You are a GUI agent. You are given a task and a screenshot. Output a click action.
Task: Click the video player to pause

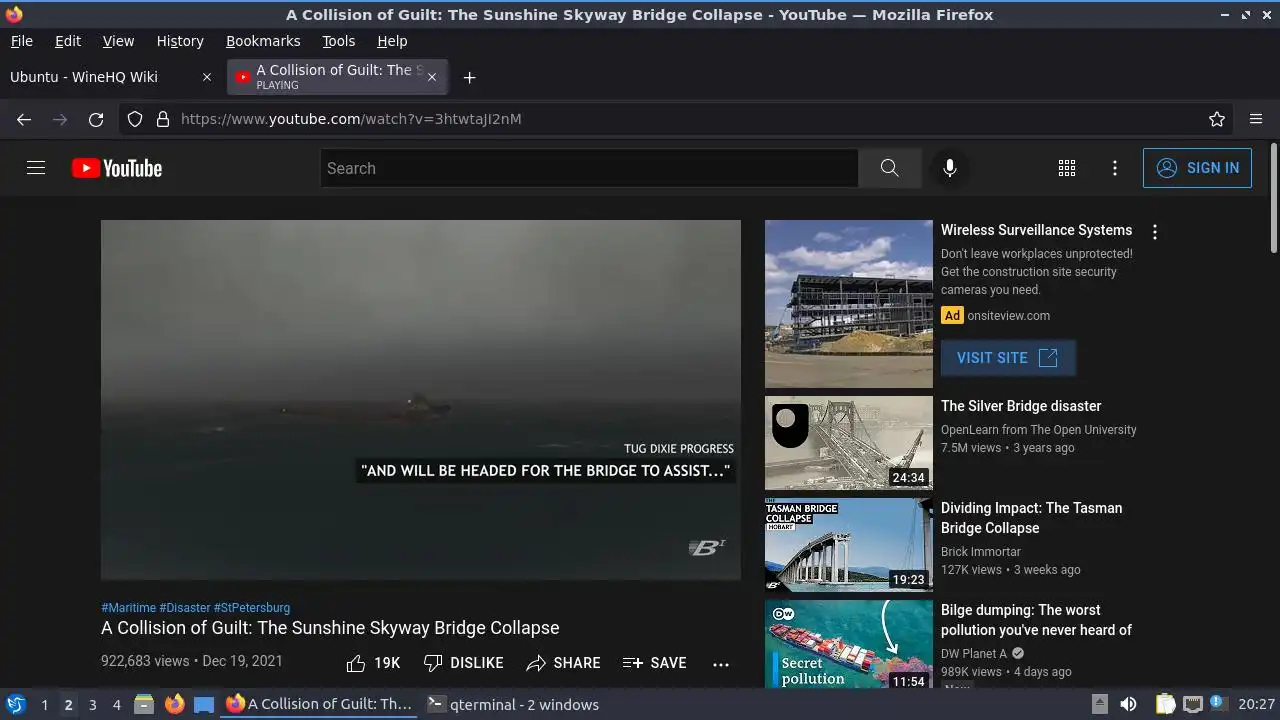[421, 400]
